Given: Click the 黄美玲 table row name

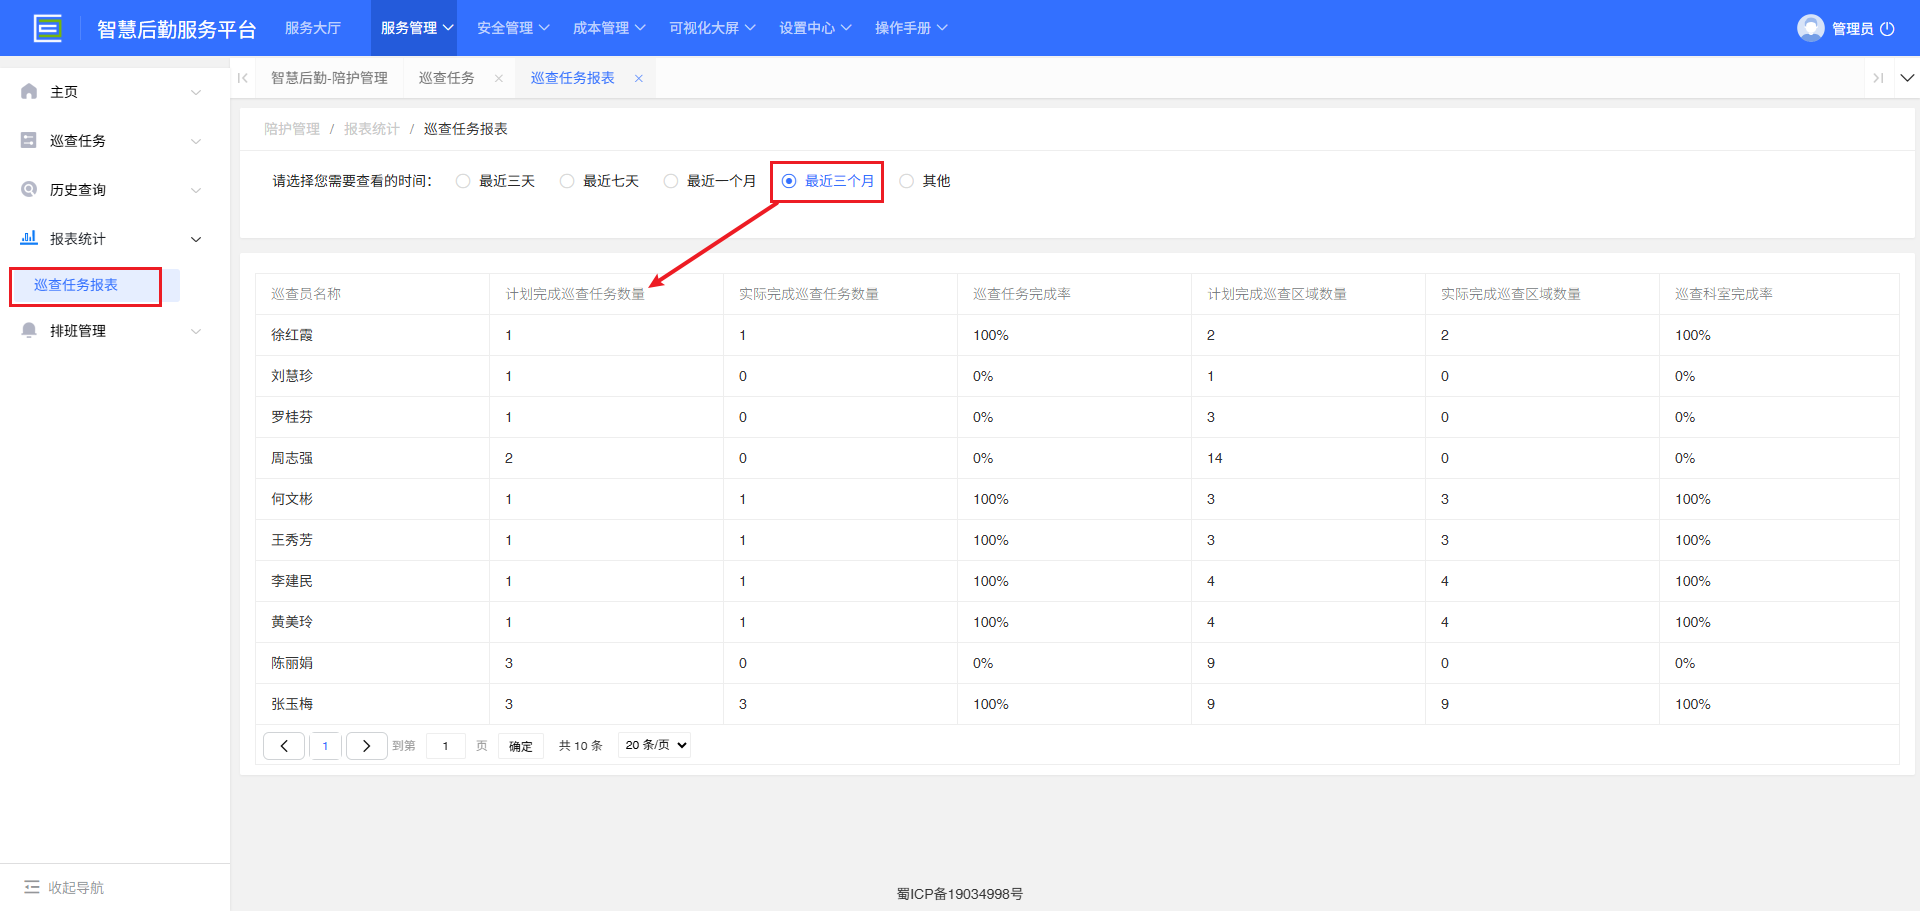Looking at the screenshot, I should (292, 622).
